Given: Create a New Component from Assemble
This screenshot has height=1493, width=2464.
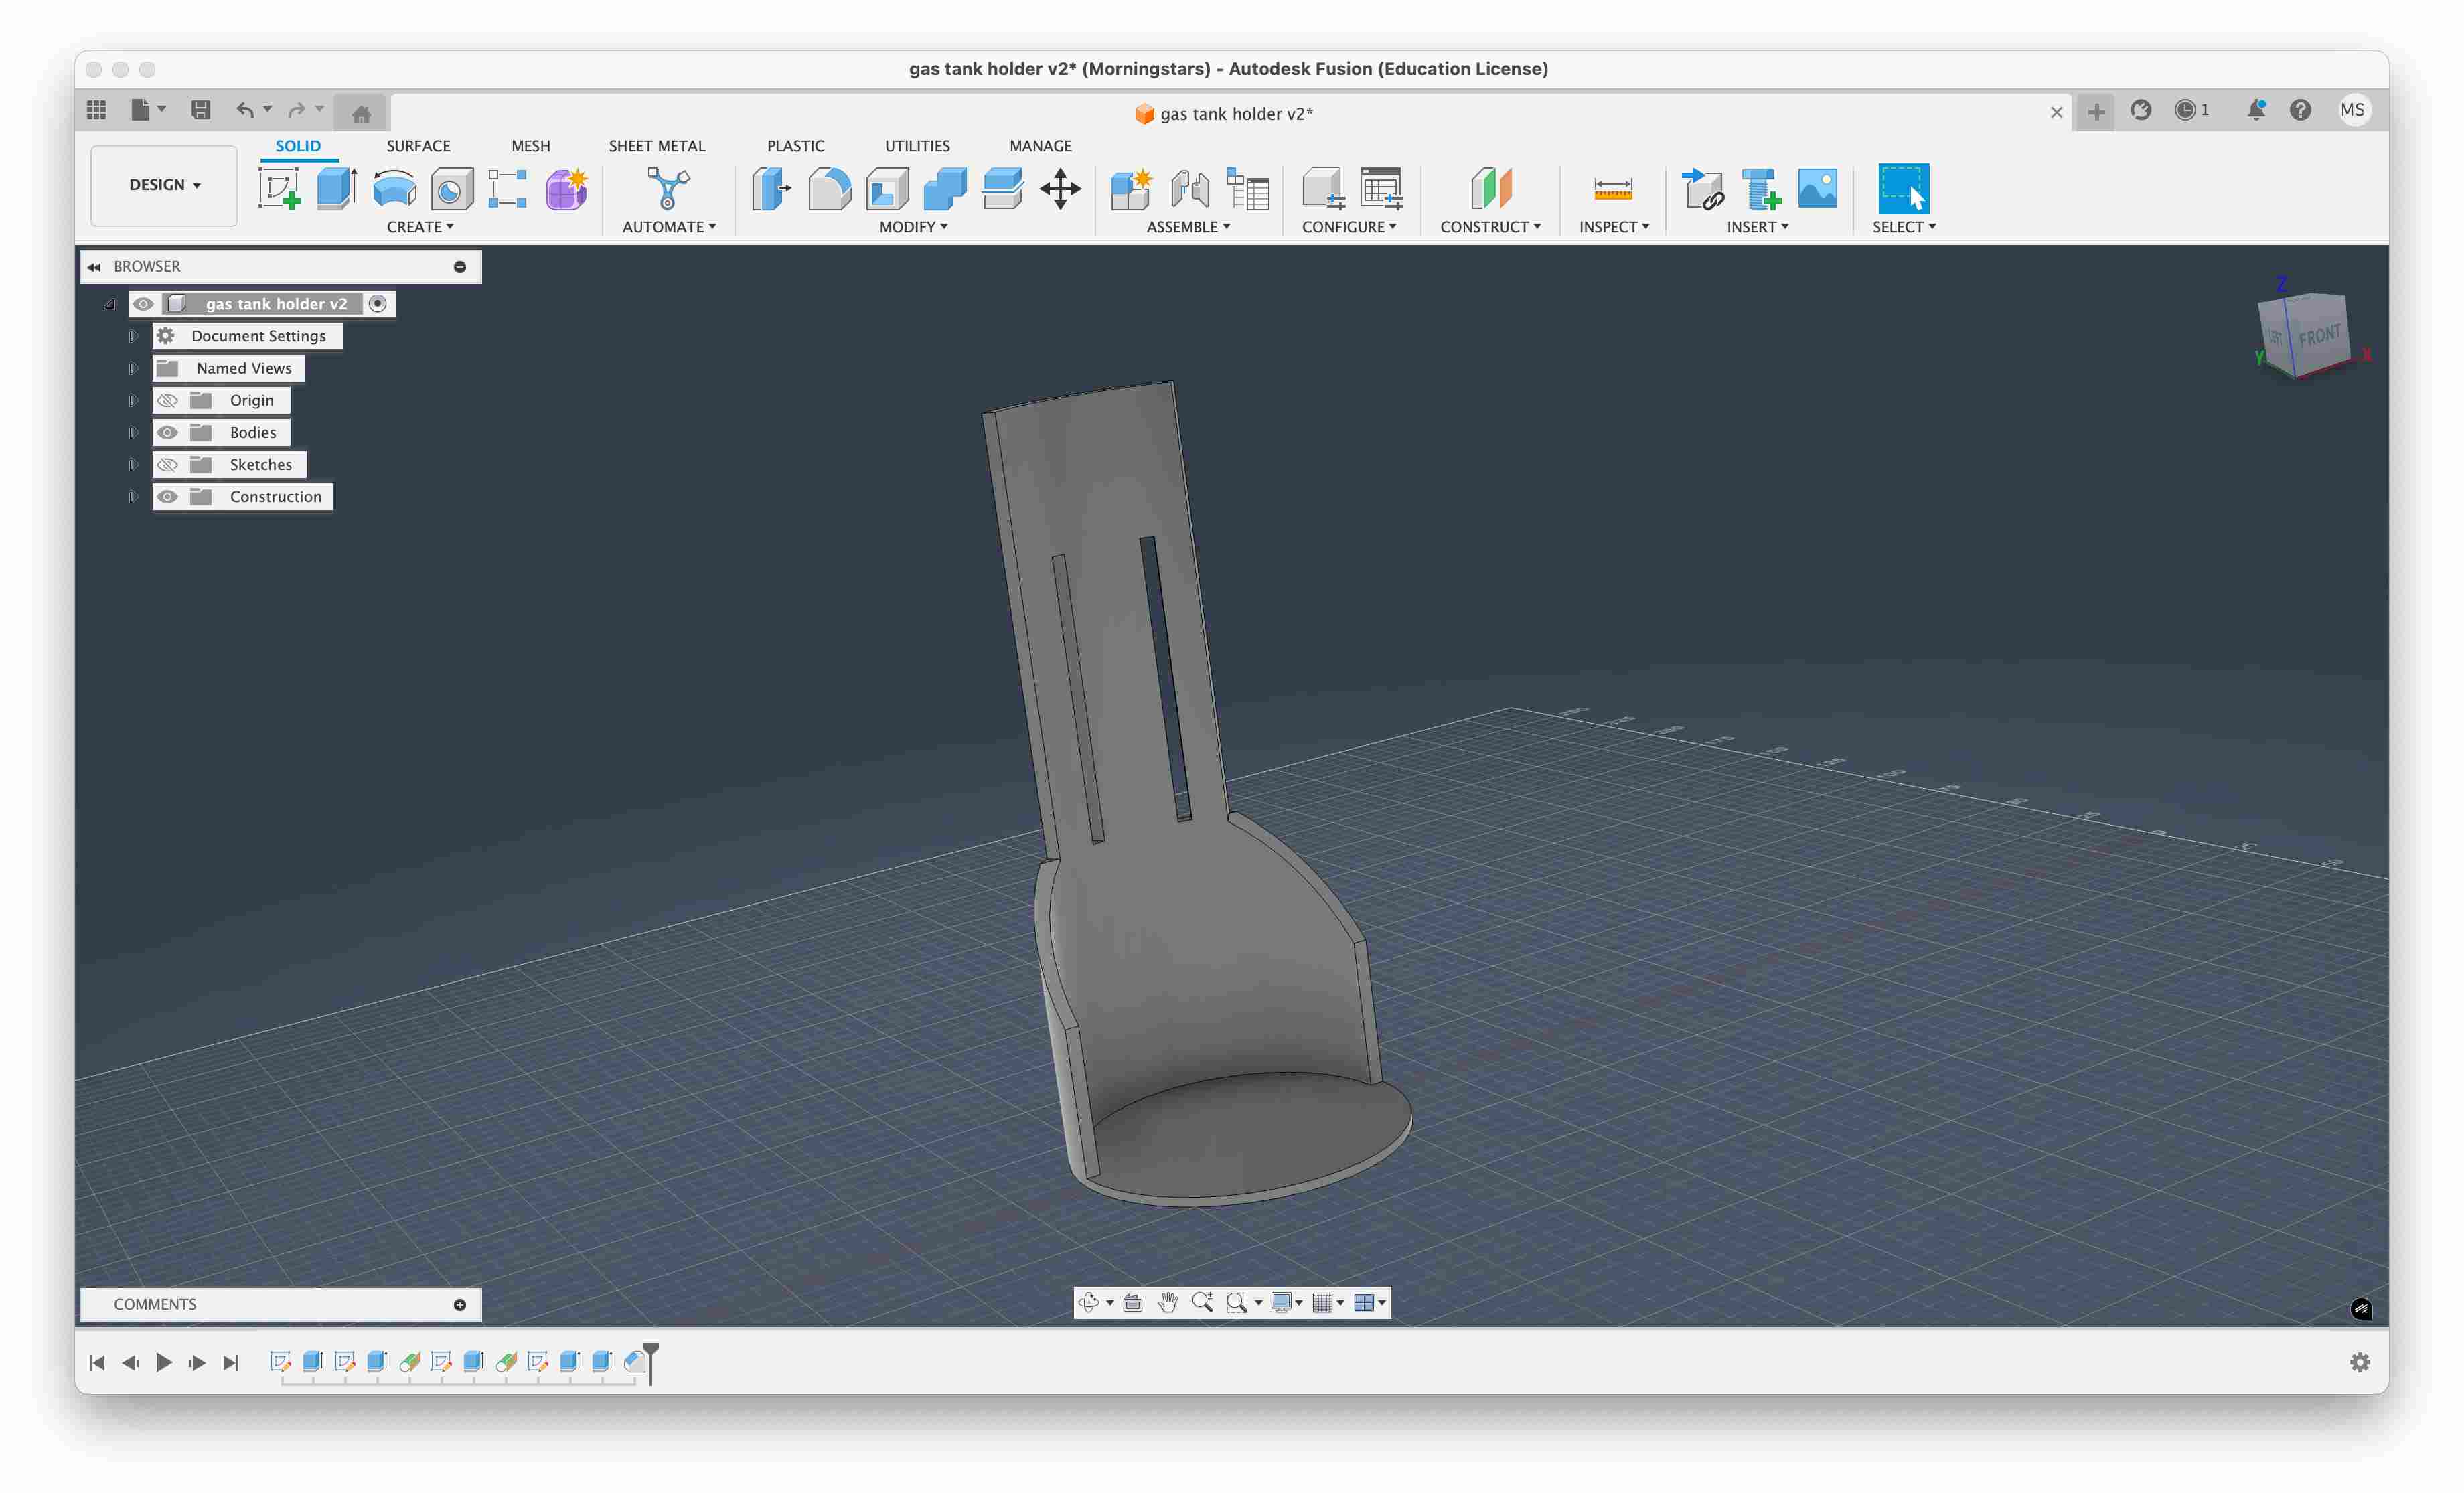Looking at the screenshot, I should tap(1132, 188).
